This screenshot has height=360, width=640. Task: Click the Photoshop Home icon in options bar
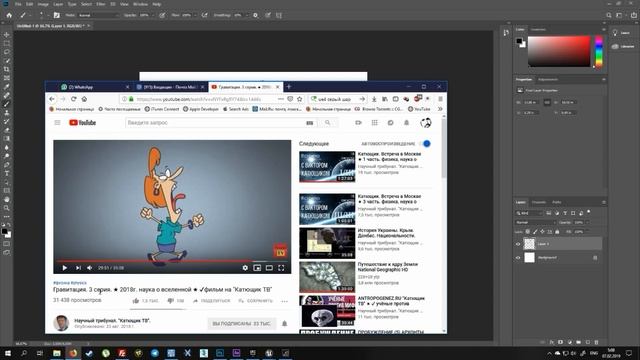[9, 15]
